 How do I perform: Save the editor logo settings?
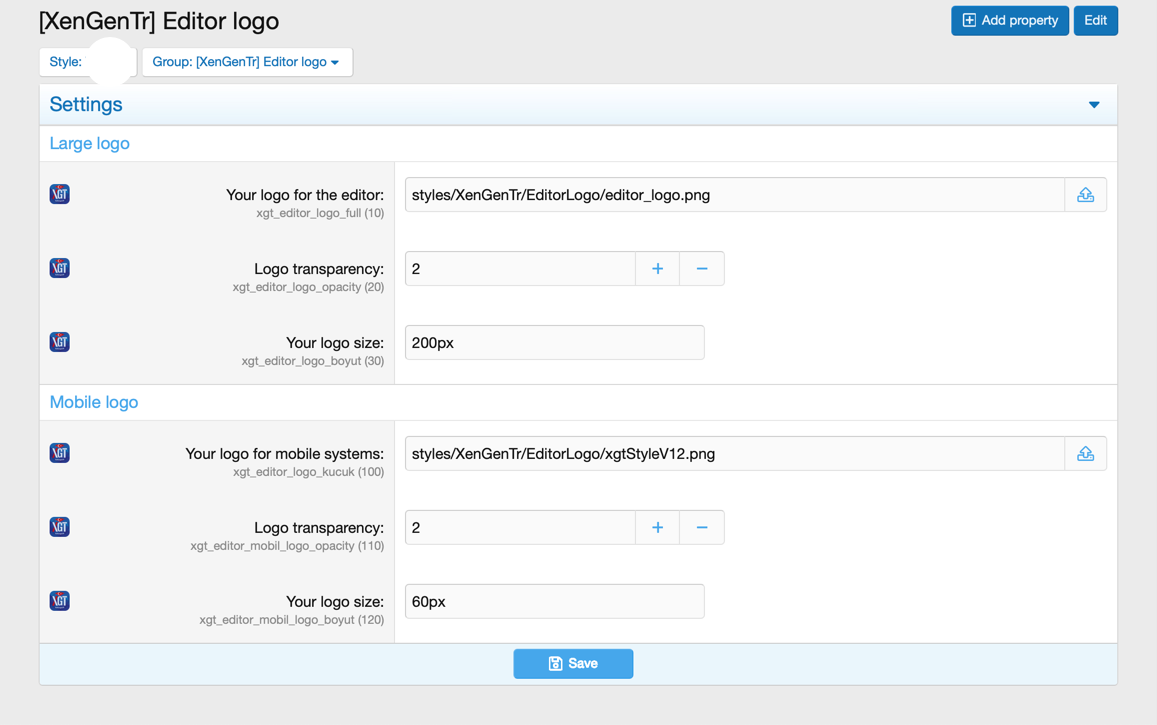pos(573,664)
